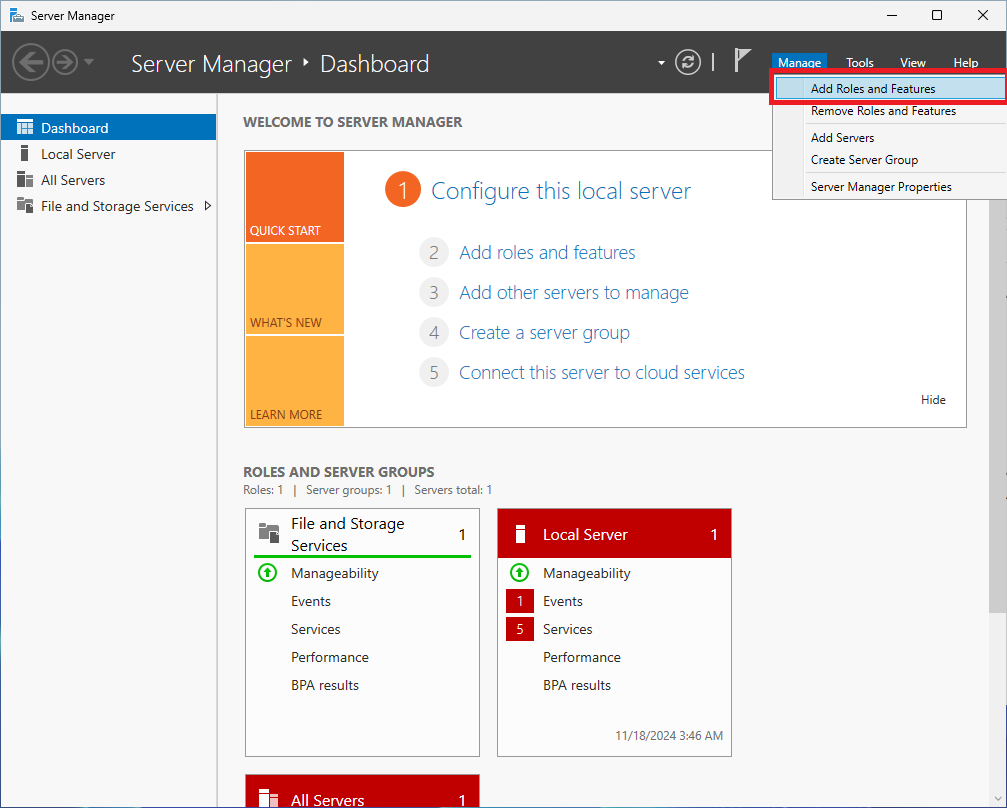Click Connect this server to cloud services
This screenshot has height=808, width=1007.
(x=601, y=373)
